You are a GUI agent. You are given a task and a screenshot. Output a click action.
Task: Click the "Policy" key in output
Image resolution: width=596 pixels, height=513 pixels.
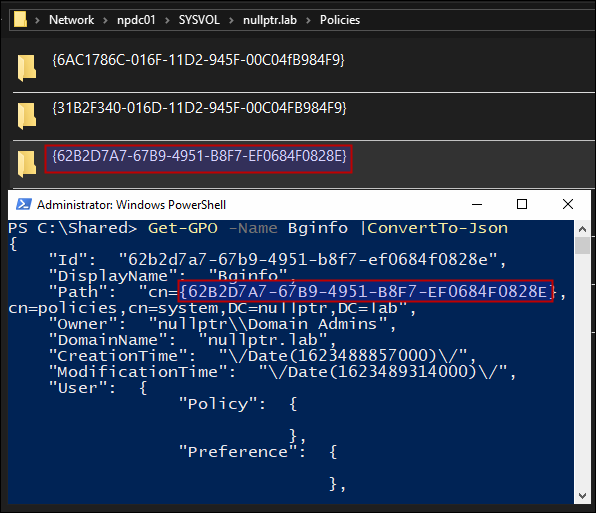(x=218, y=404)
